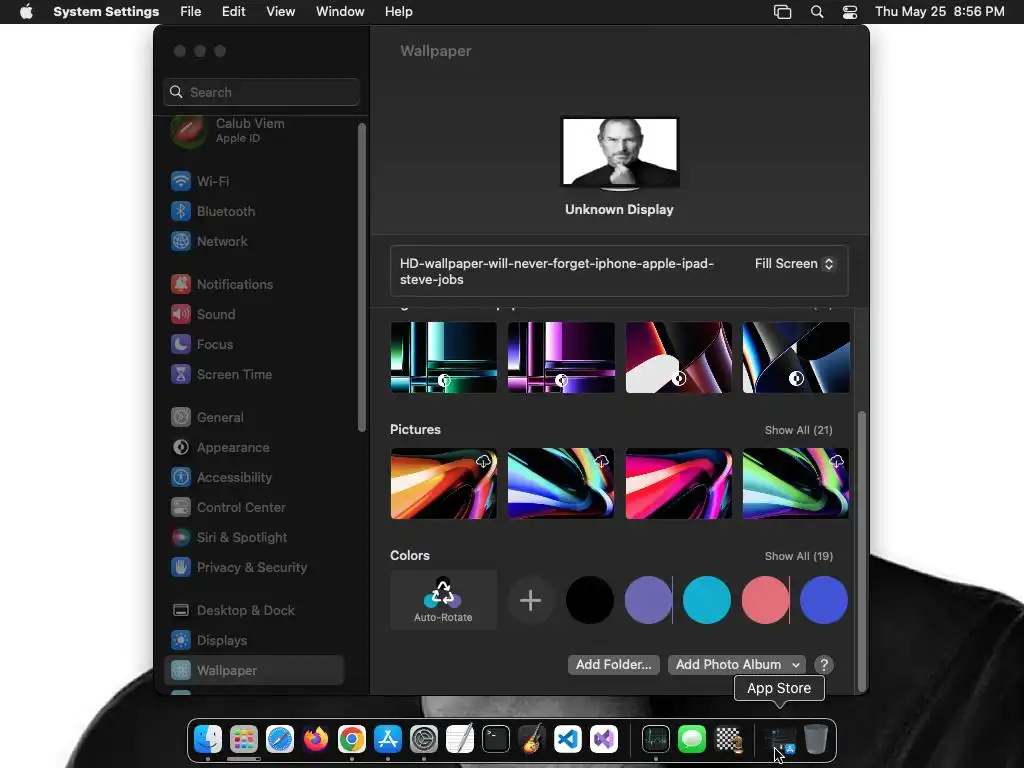
Task: Select magenta grid dynamic wallpaper thumbnail
Action: 561,357
